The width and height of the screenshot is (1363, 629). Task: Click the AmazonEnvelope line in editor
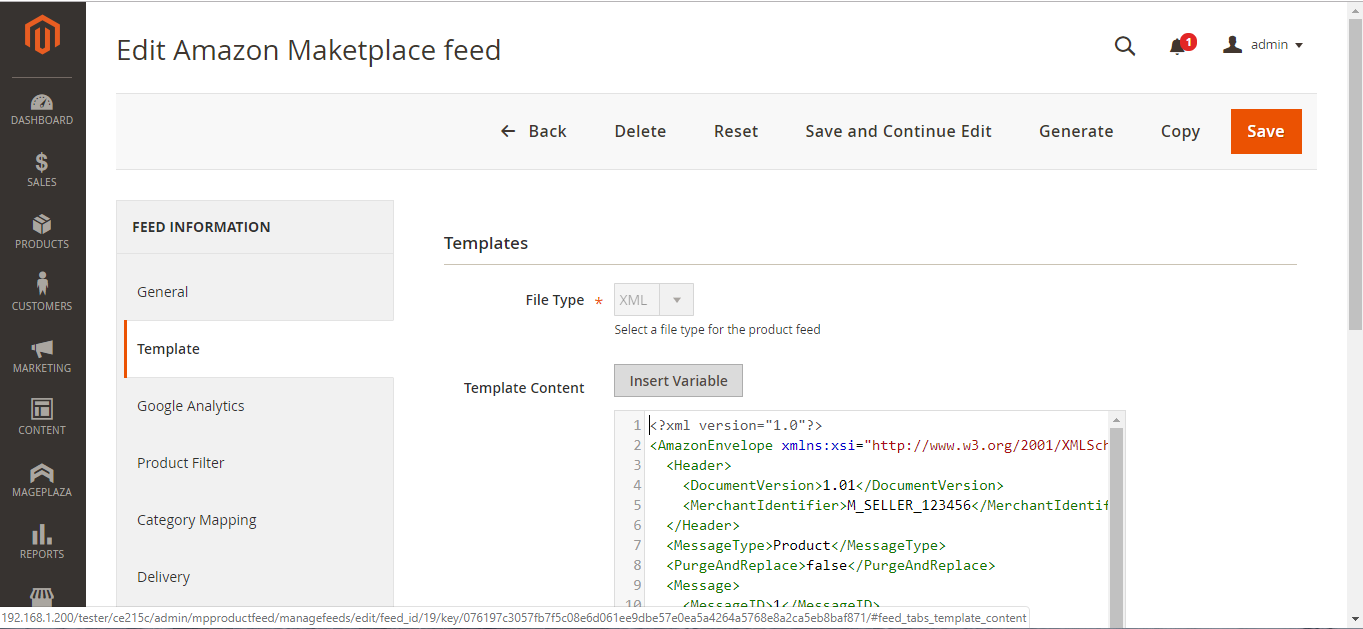879,445
